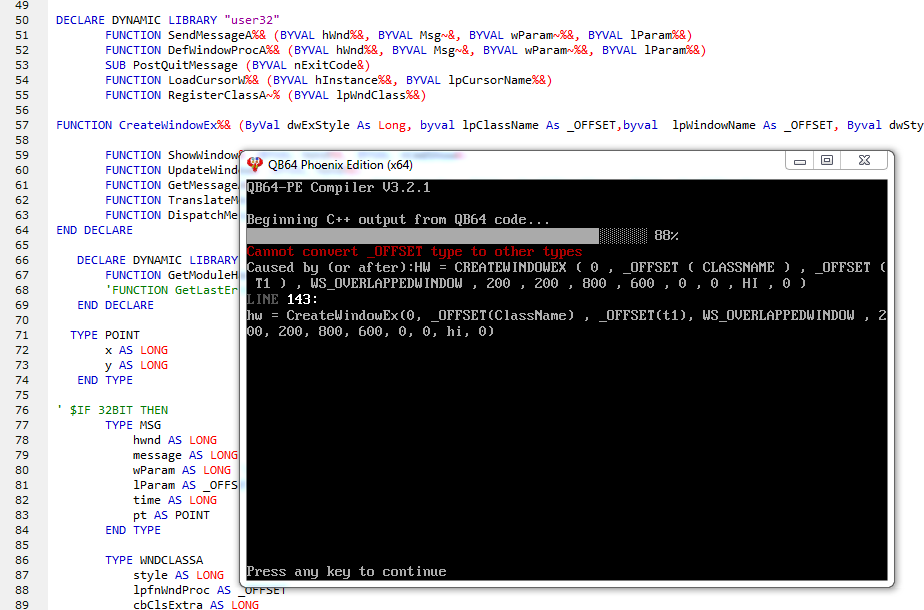Click 'y AS LONG' on line 73
Screen dimensions: 924x610
pos(136,365)
